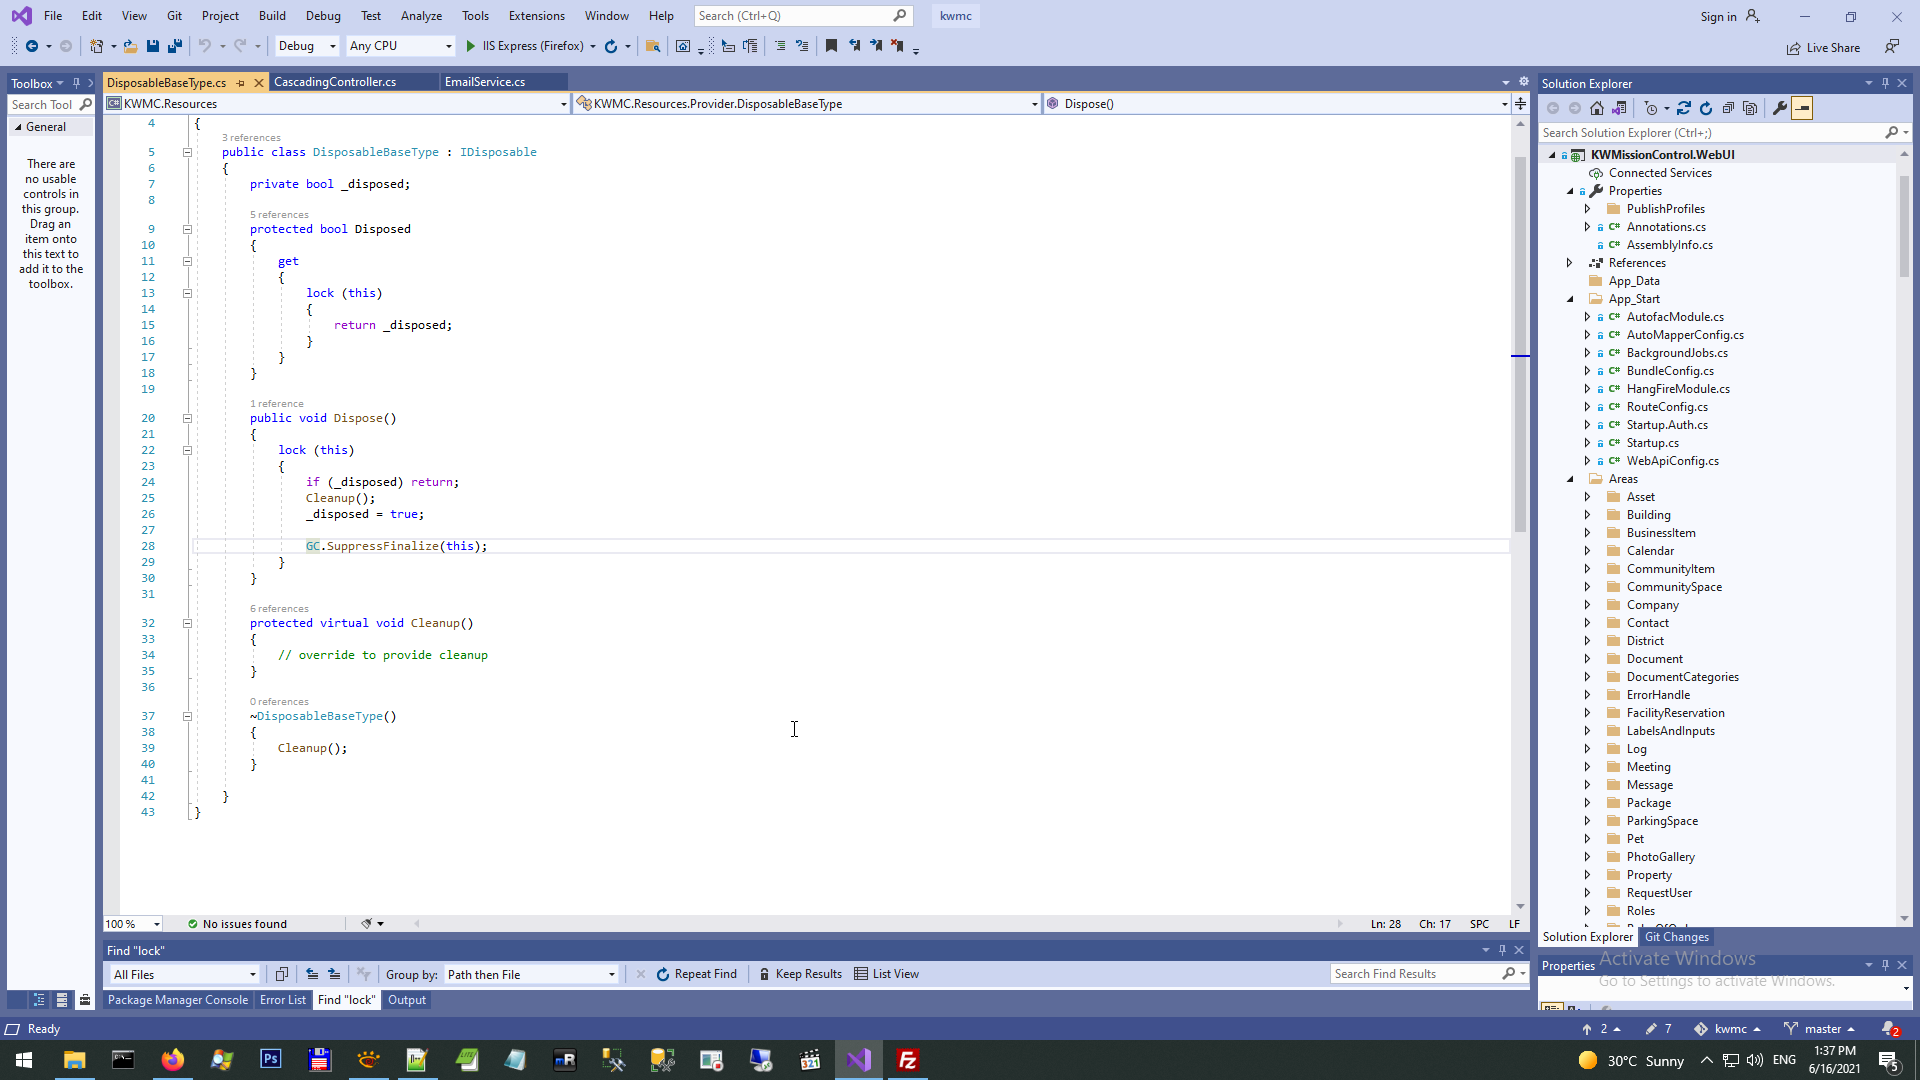
Task: Toggle a bookmark with the bookmark icon
Action: [831, 46]
